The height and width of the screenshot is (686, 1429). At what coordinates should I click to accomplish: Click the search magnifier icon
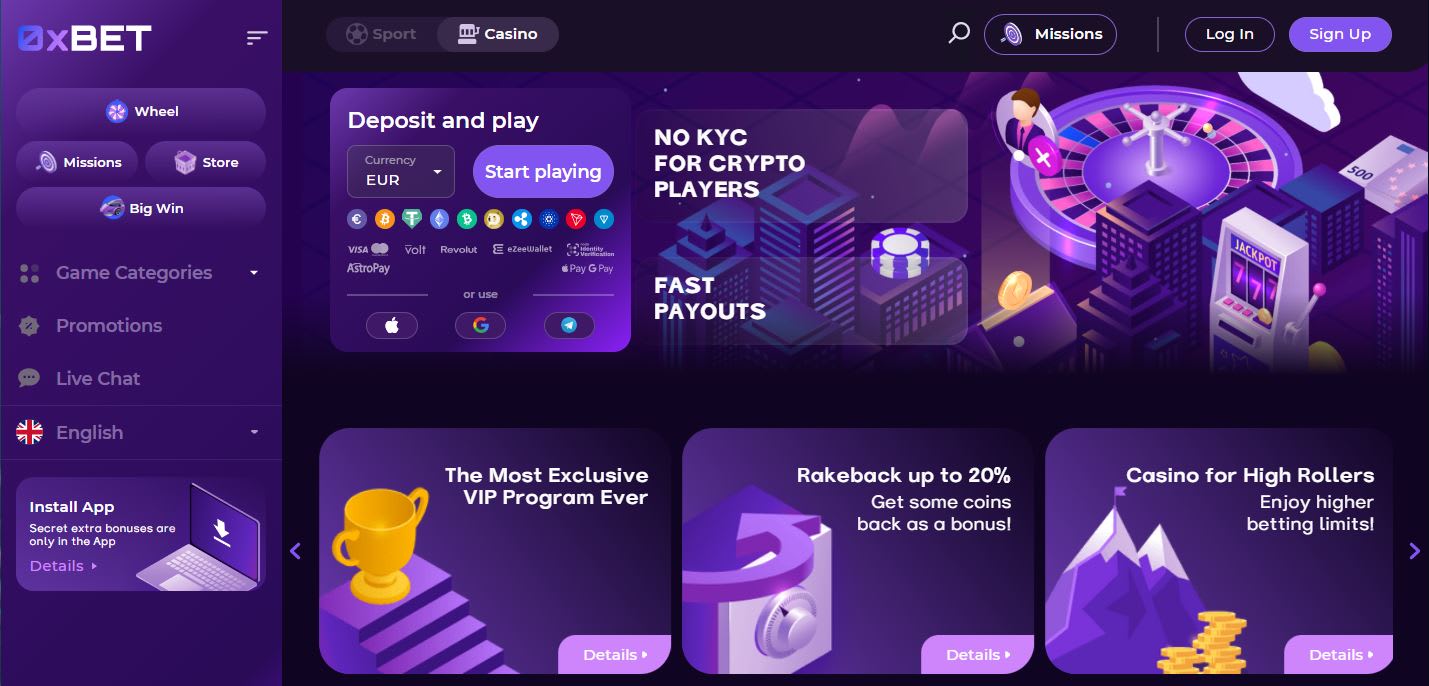coord(958,34)
